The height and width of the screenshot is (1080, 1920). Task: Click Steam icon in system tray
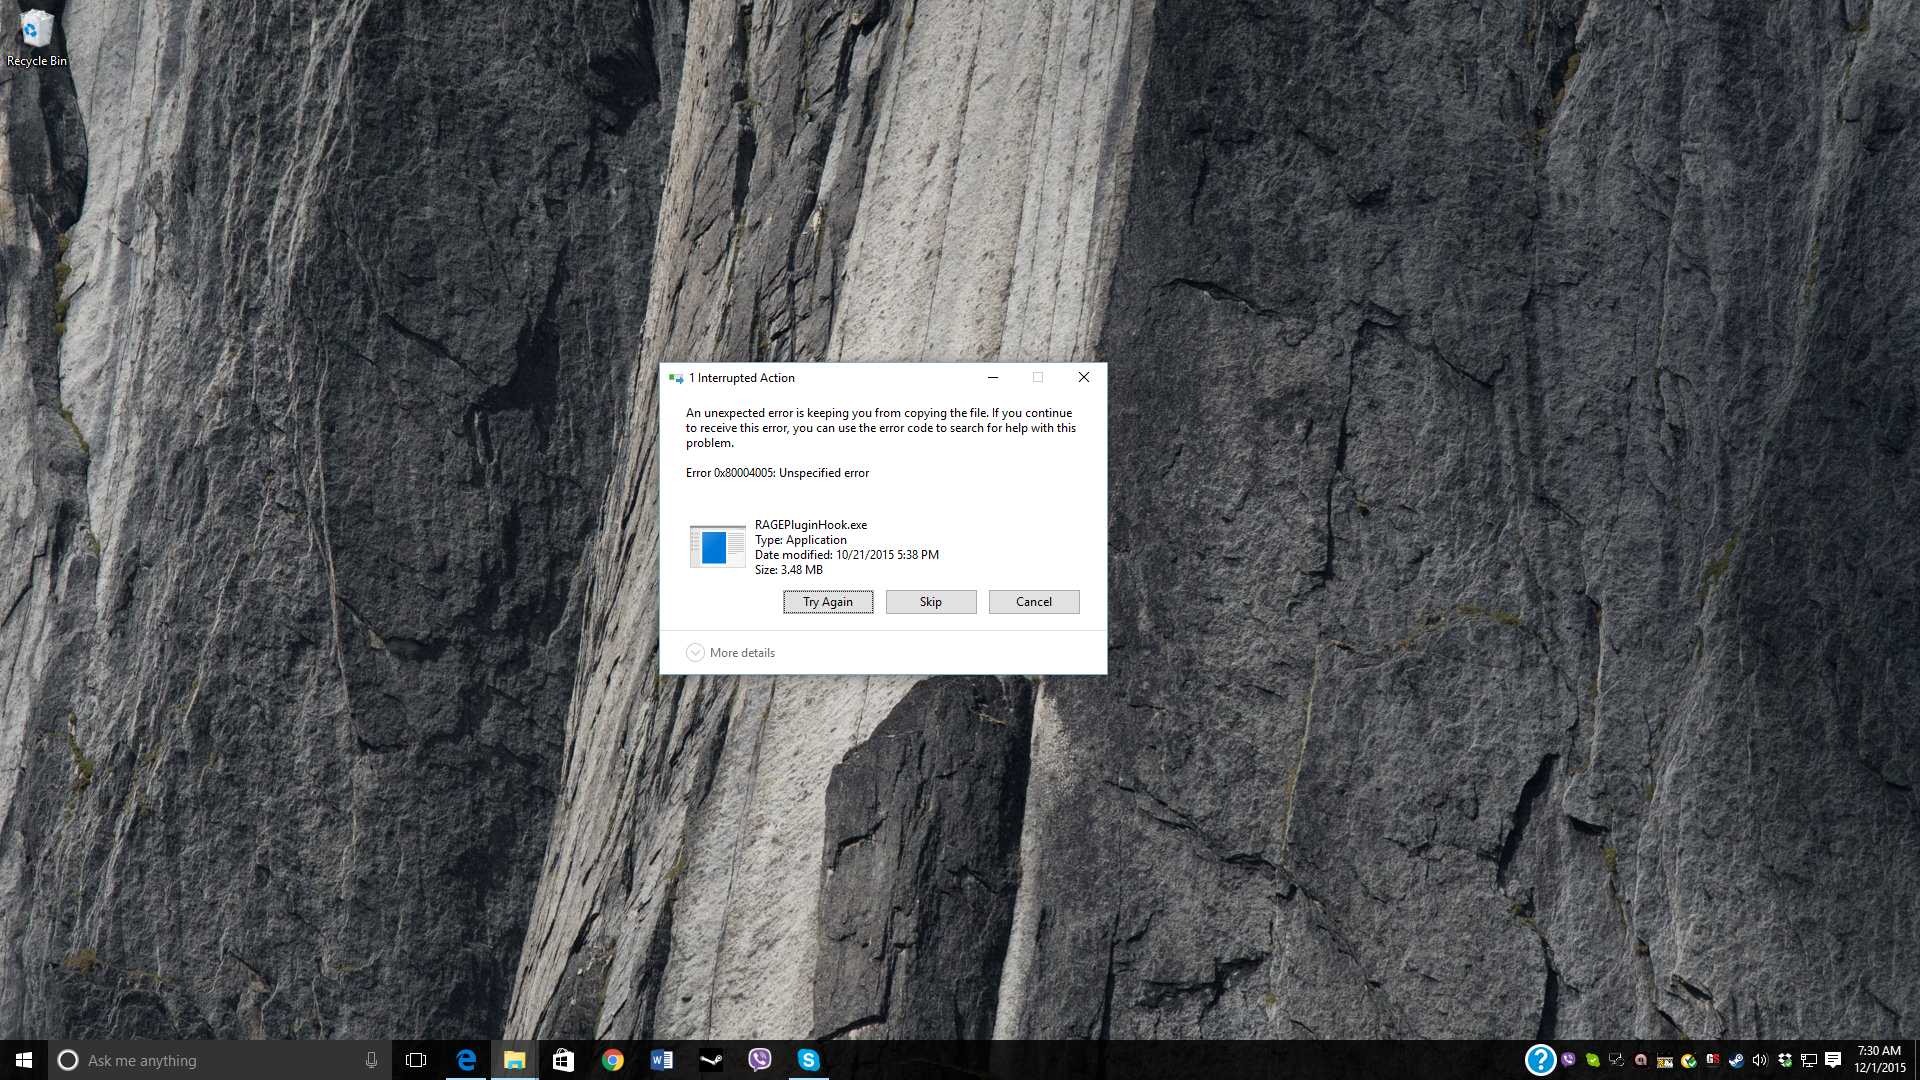coord(1736,1060)
